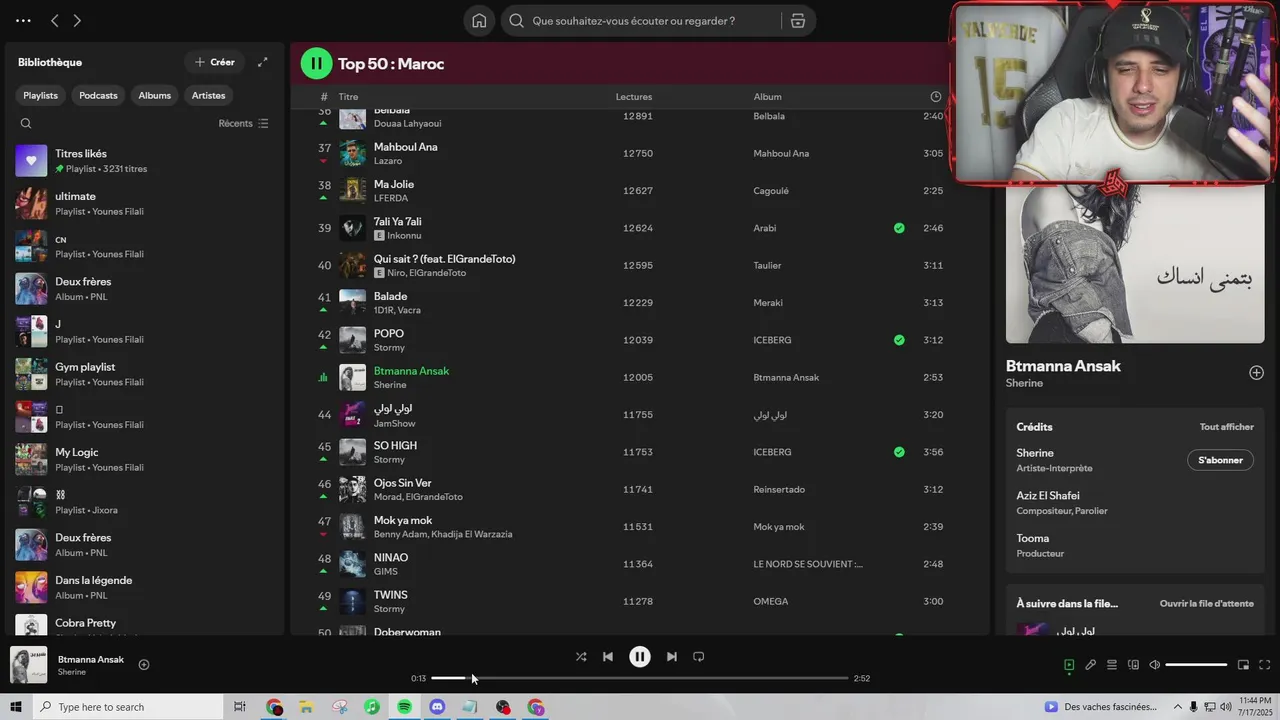The height and width of the screenshot is (720, 1280).
Task: Open the album link Meraki
Action: click(x=768, y=303)
